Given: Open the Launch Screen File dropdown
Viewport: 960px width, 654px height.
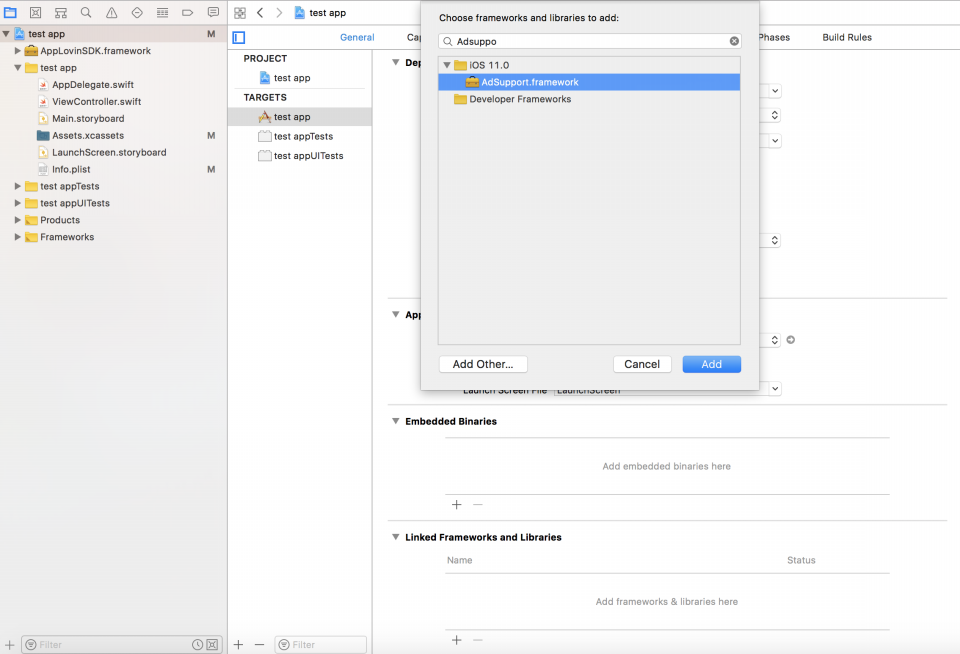Looking at the screenshot, I should [775, 389].
